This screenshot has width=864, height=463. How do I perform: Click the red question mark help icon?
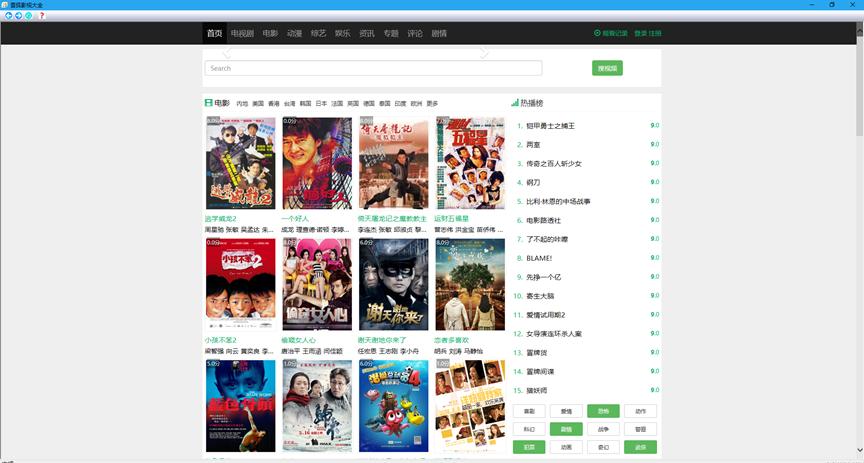(x=41, y=16)
